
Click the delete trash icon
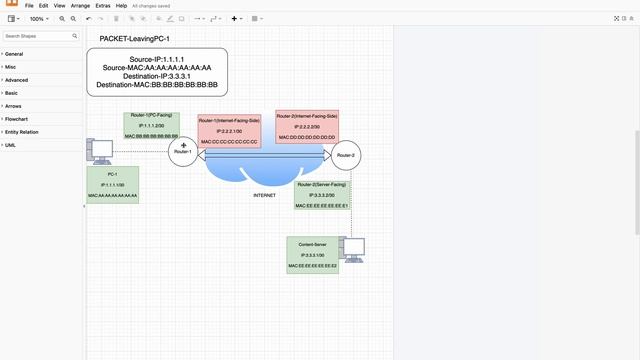[116, 19]
